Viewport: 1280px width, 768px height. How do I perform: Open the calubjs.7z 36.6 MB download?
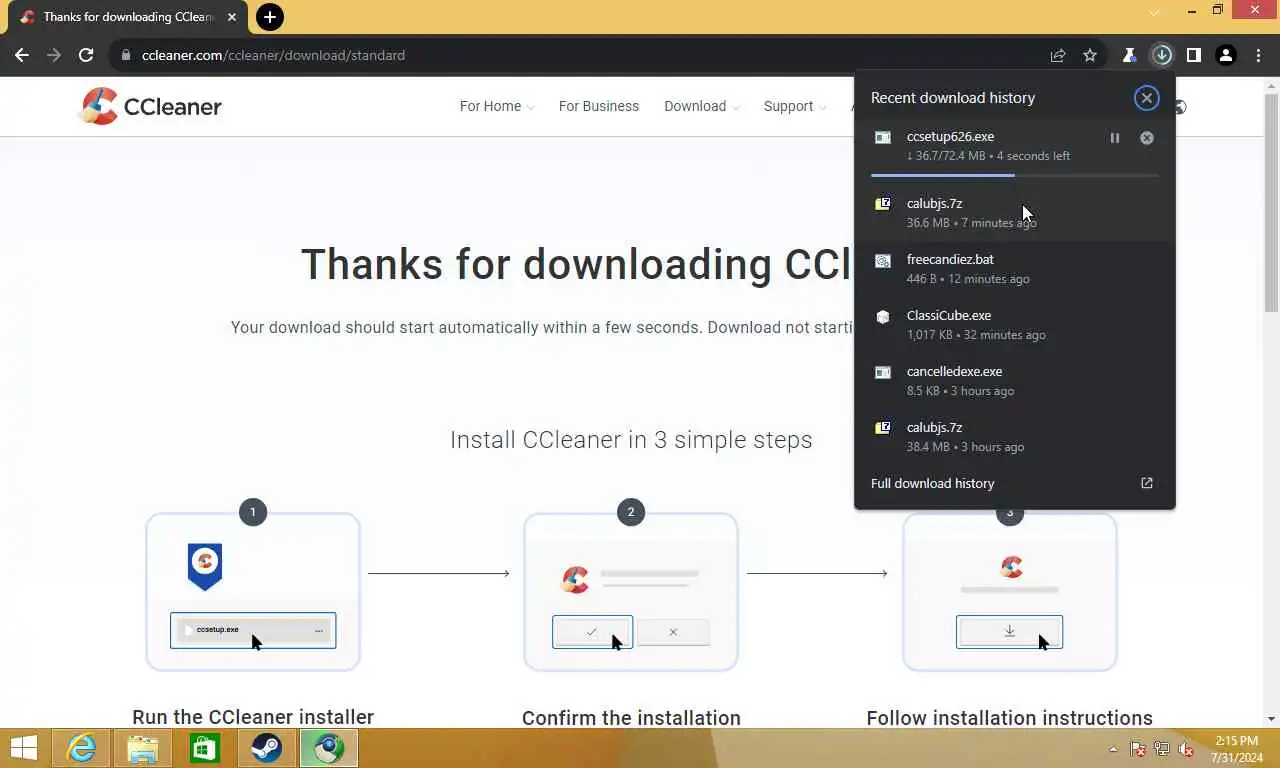pyautogui.click(x=1015, y=212)
